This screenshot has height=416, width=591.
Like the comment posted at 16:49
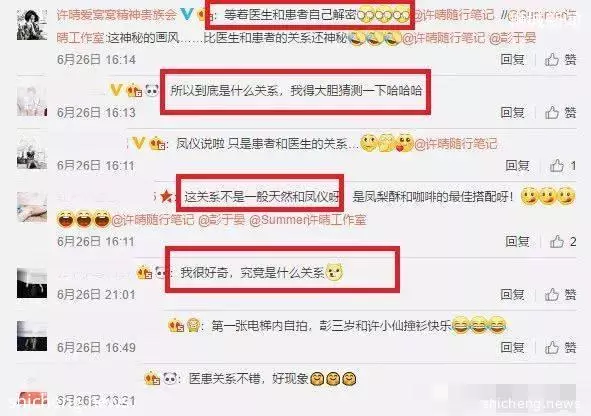pyautogui.click(x=560, y=347)
